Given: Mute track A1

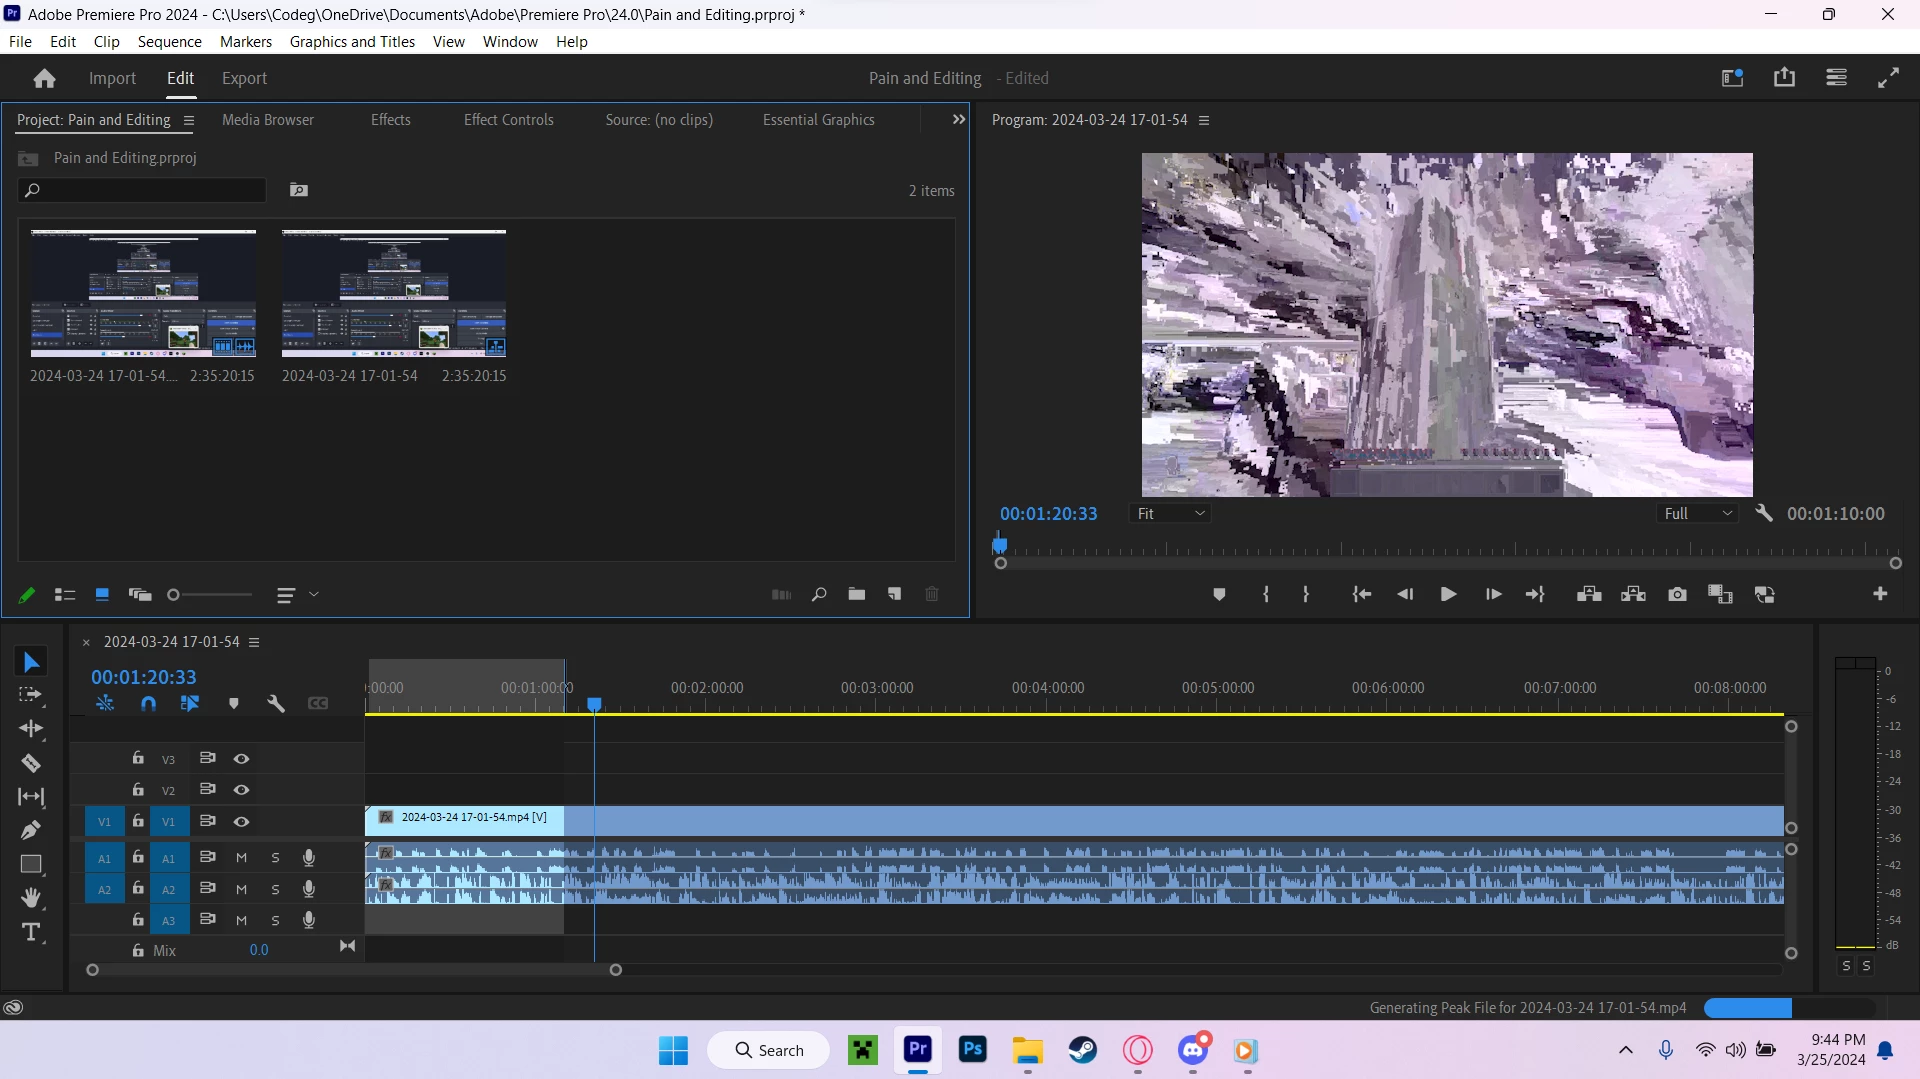Looking at the screenshot, I should [x=241, y=858].
